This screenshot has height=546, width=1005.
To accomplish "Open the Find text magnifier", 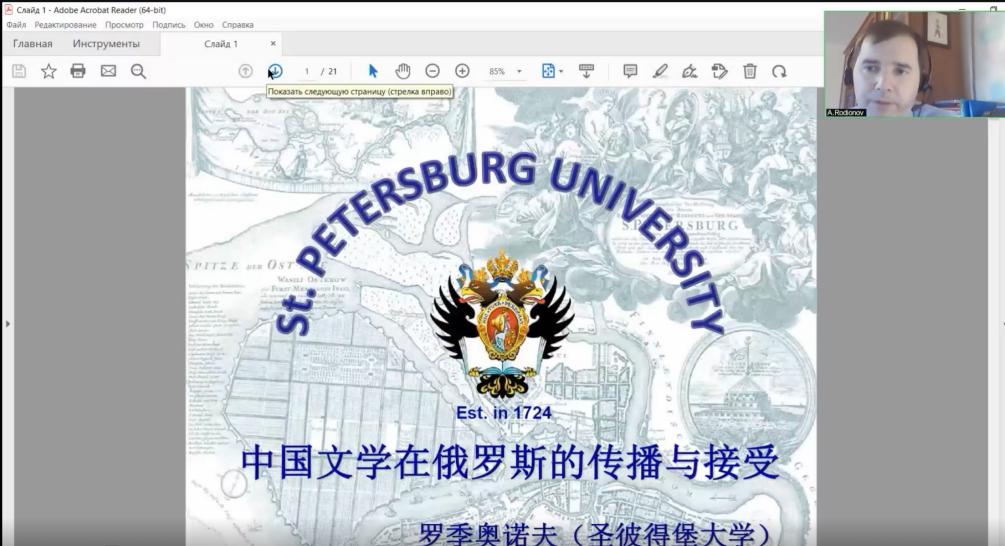I will click(138, 71).
